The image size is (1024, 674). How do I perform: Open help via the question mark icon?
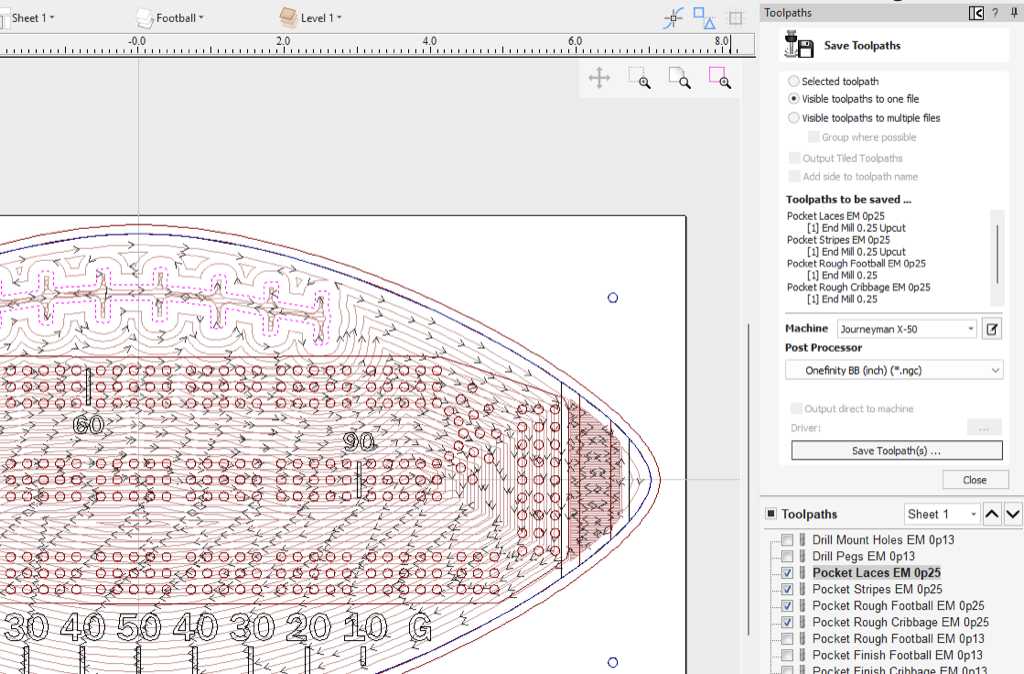(x=995, y=12)
